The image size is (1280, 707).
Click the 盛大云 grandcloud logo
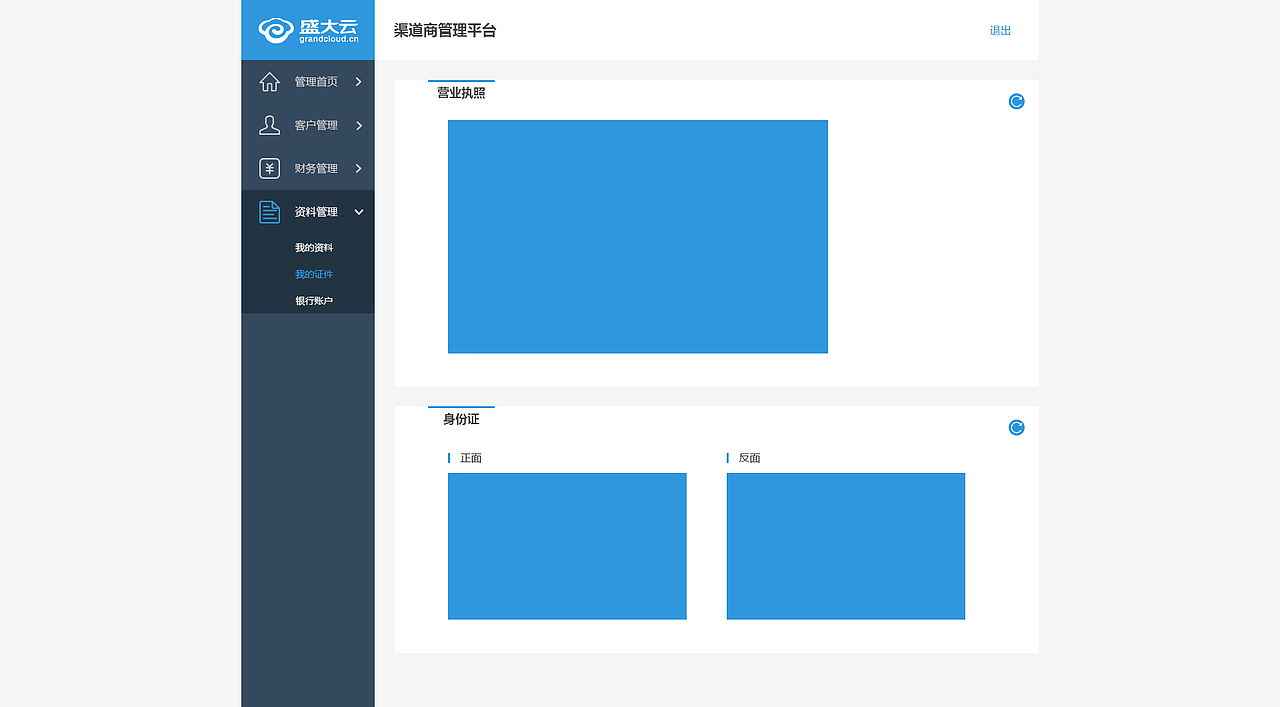point(308,31)
